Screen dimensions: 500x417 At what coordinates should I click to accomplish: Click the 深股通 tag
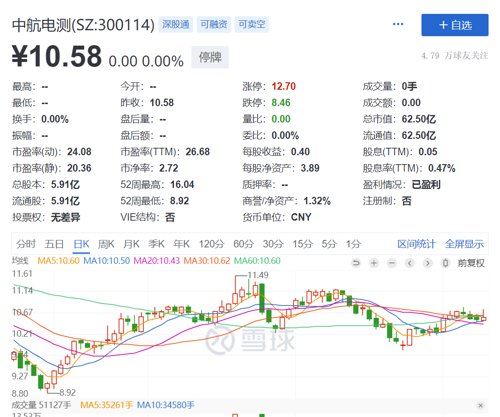pos(176,24)
